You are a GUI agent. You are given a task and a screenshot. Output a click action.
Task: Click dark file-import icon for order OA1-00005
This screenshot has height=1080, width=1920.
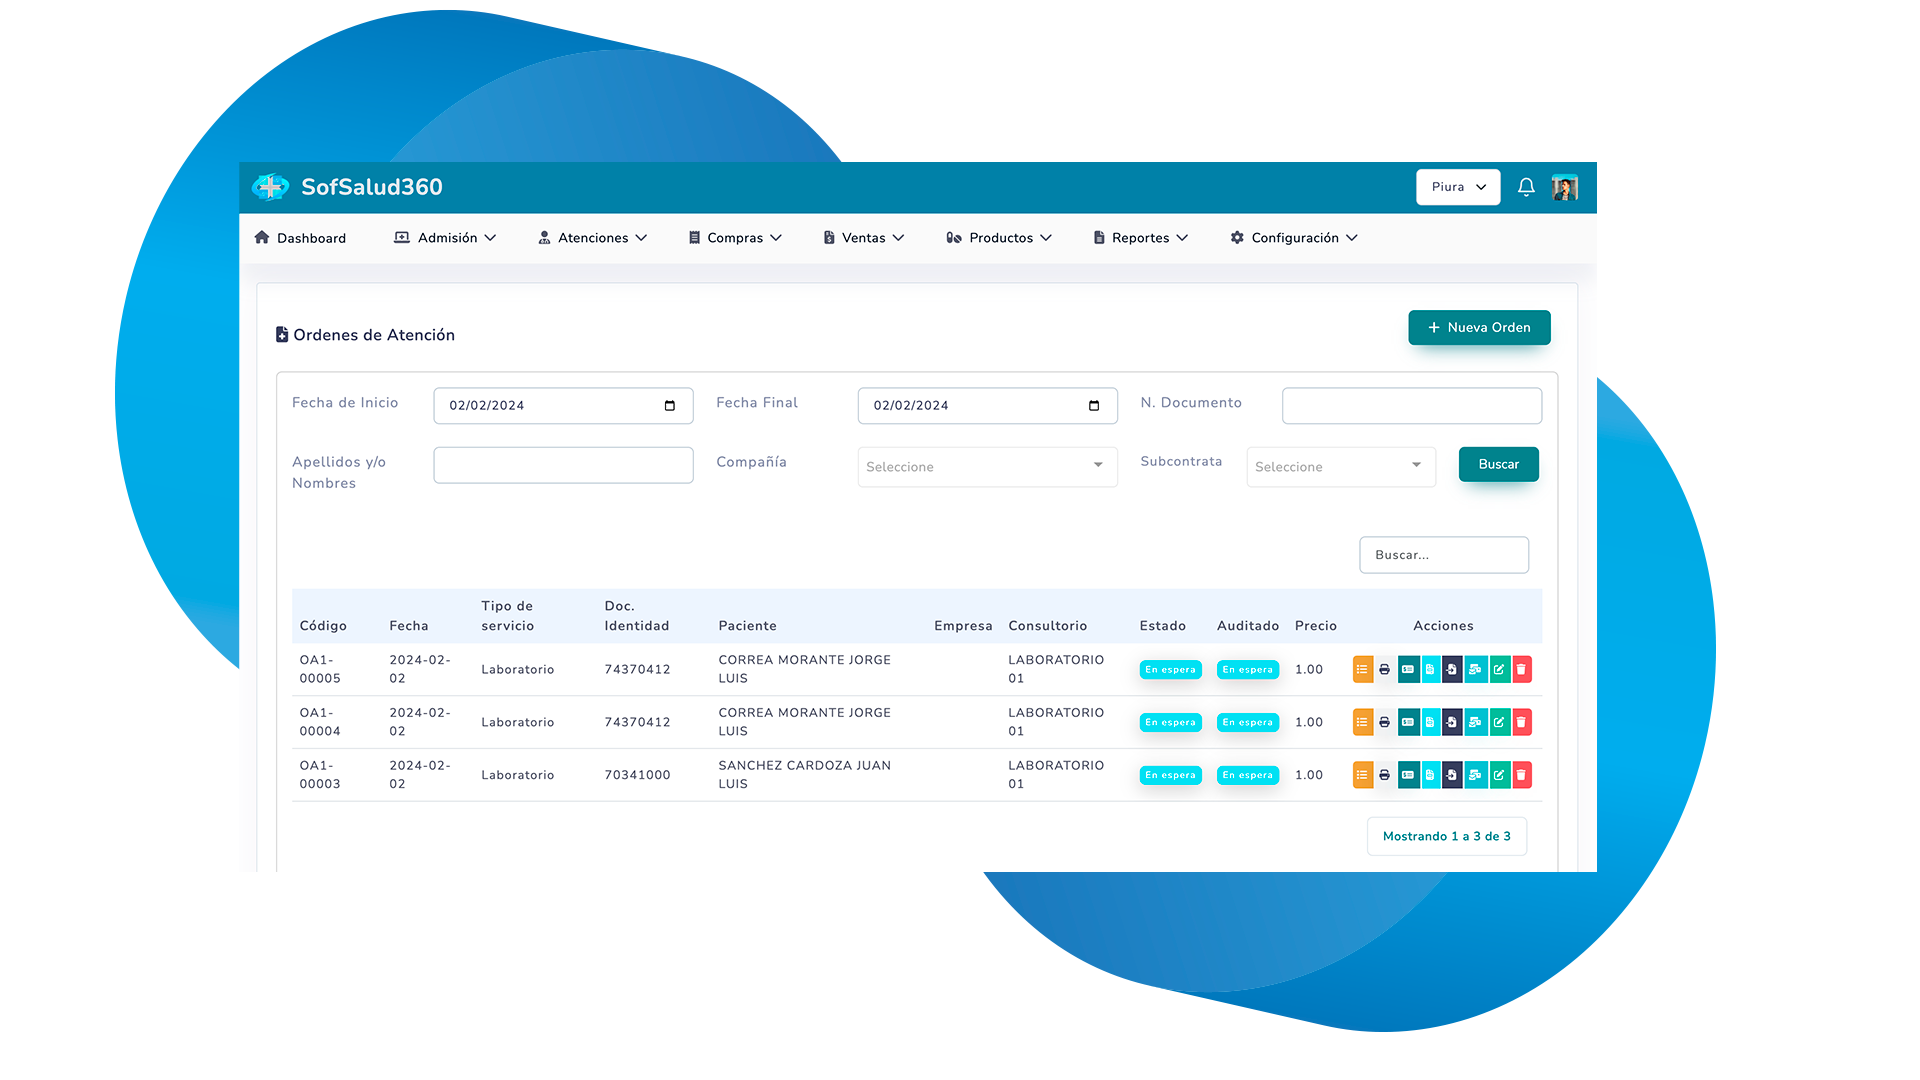tap(1452, 669)
